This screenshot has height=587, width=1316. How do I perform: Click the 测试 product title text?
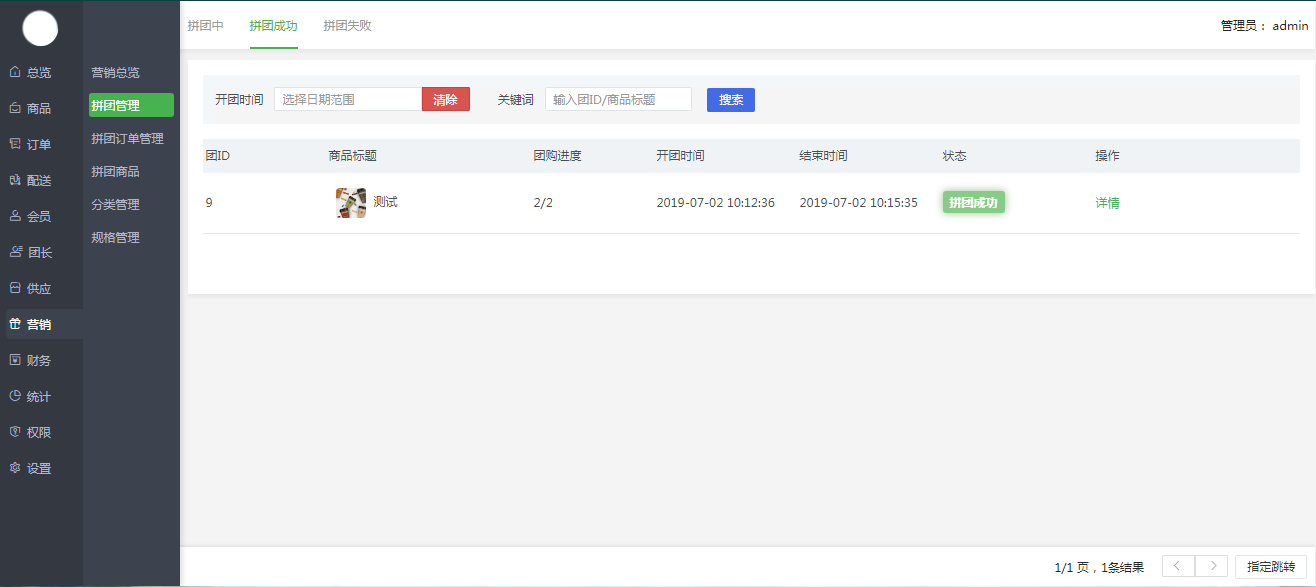pyautogui.click(x=385, y=202)
